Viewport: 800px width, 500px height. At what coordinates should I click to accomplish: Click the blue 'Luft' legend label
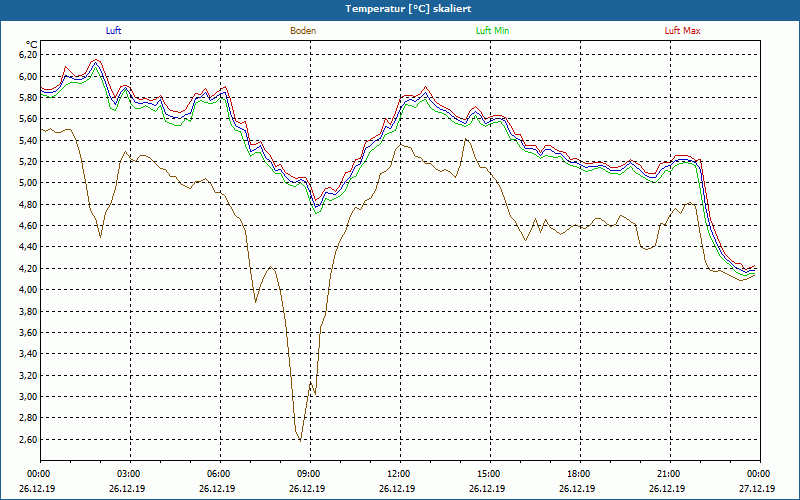point(113,31)
